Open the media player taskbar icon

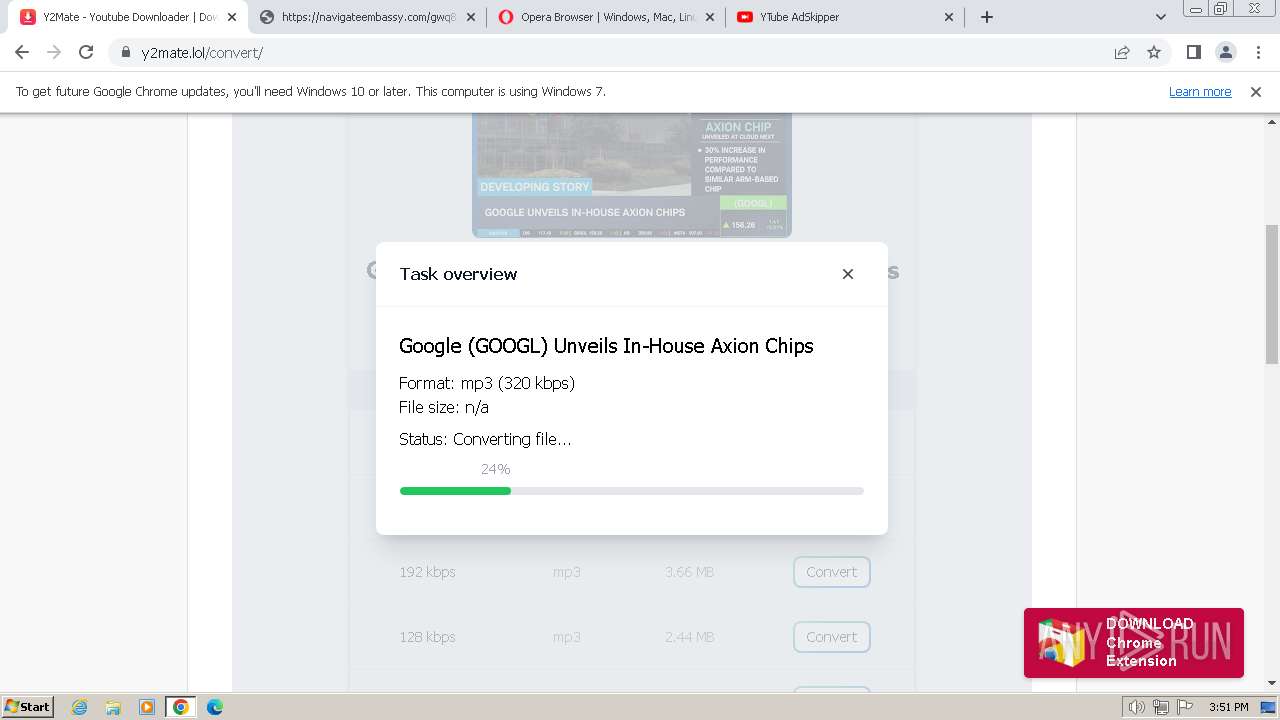pyautogui.click(x=147, y=707)
